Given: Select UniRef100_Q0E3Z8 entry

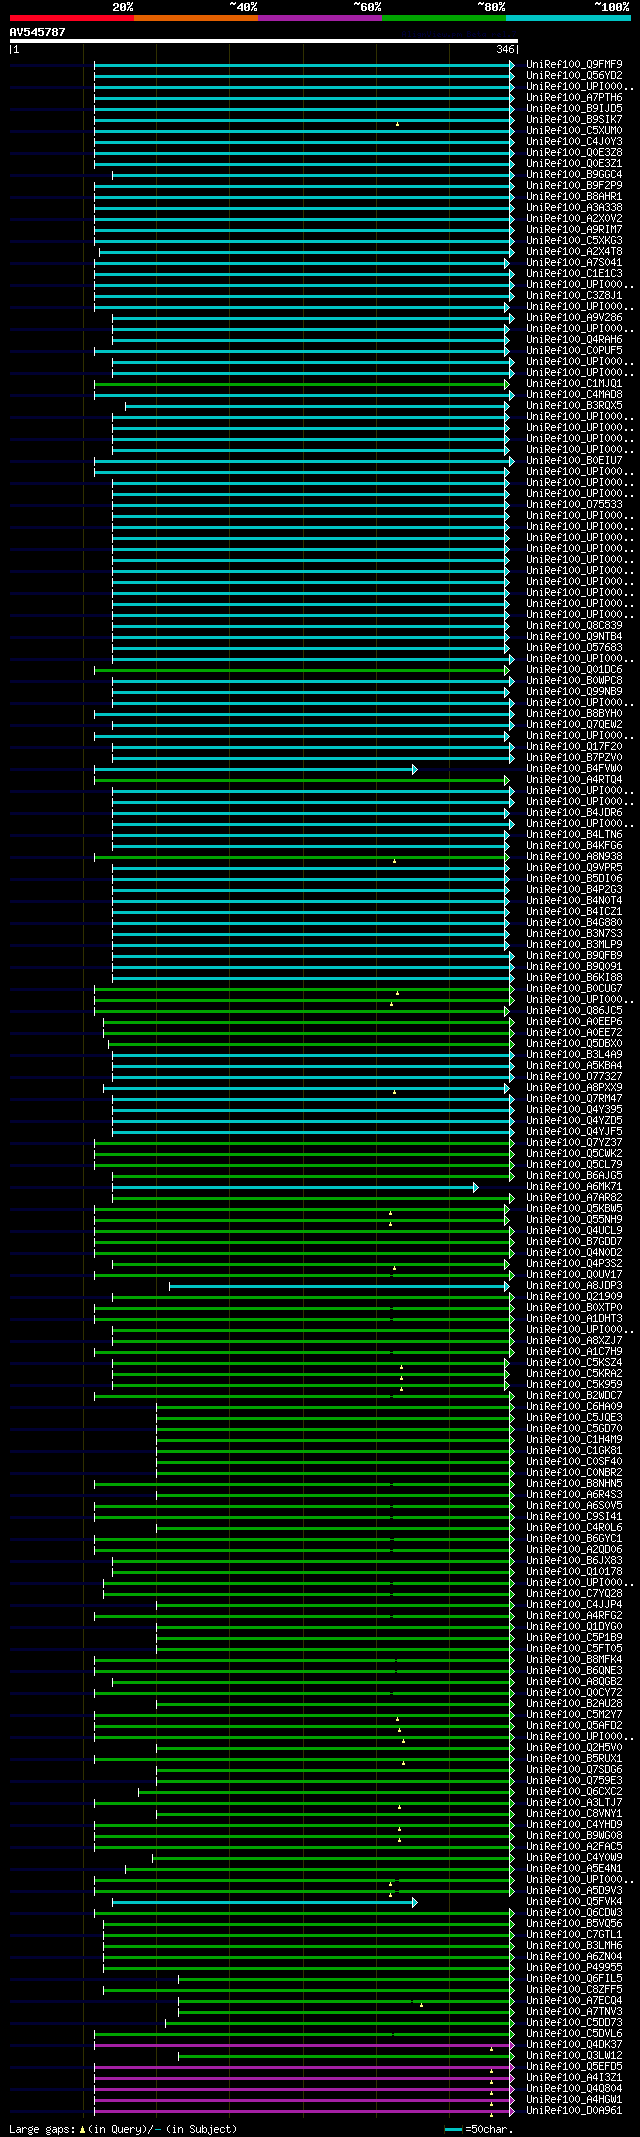Looking at the screenshot, I should (x=574, y=152).
